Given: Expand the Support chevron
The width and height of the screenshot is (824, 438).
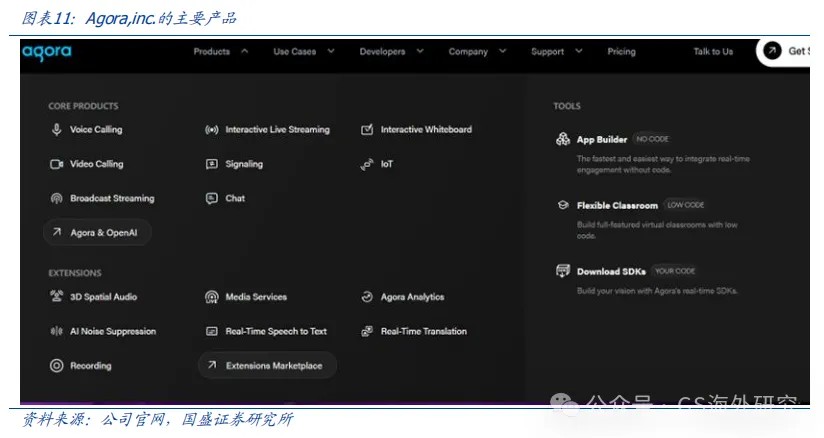Looking at the screenshot, I should 579,51.
